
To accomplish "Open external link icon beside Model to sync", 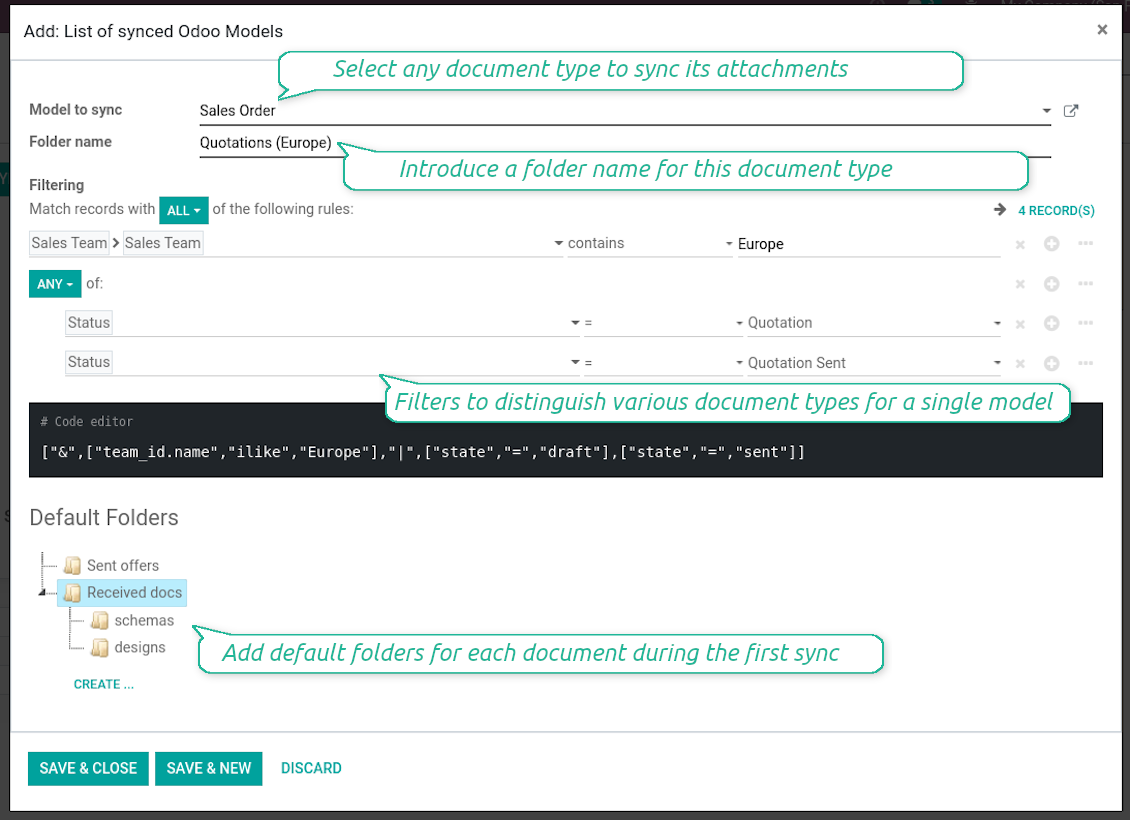I will click(1071, 111).
